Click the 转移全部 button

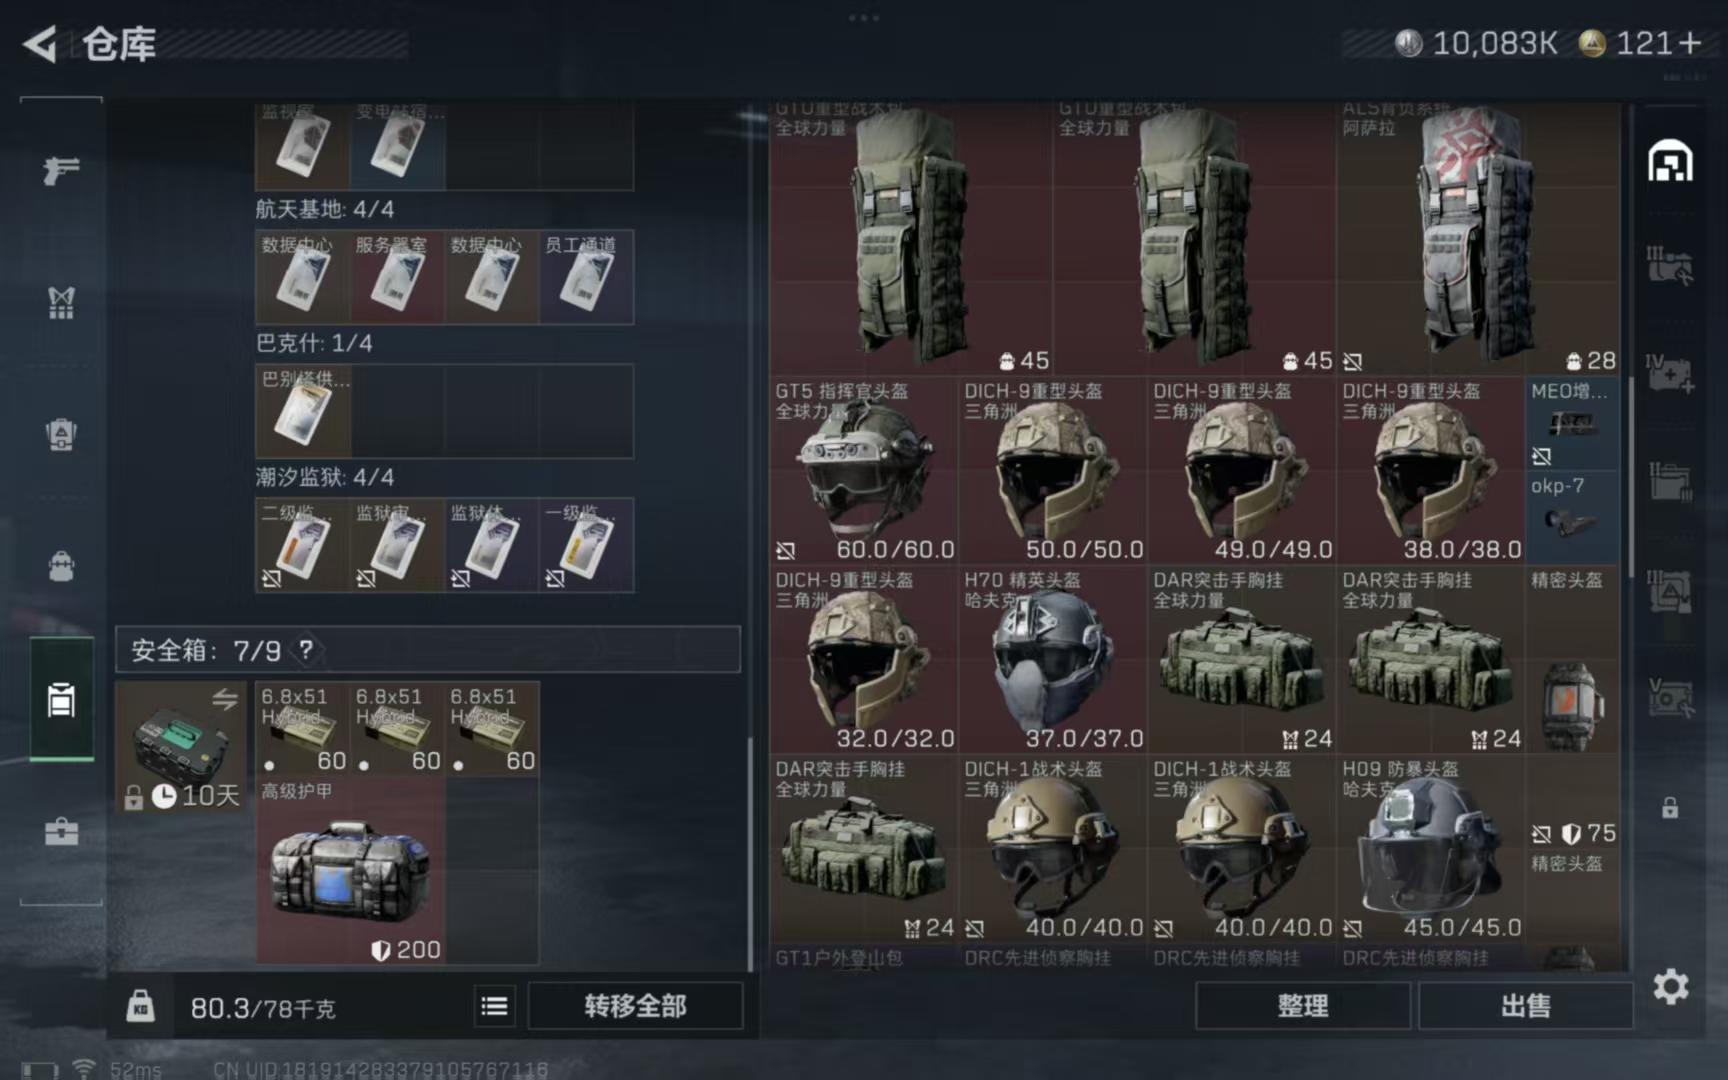[635, 1005]
